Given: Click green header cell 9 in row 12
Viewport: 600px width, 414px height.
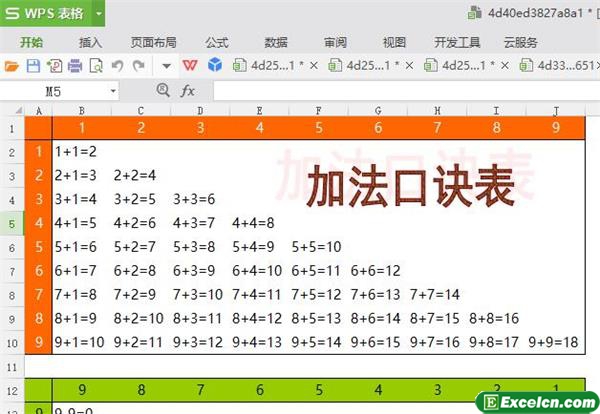Looking at the screenshot, I should (82, 390).
